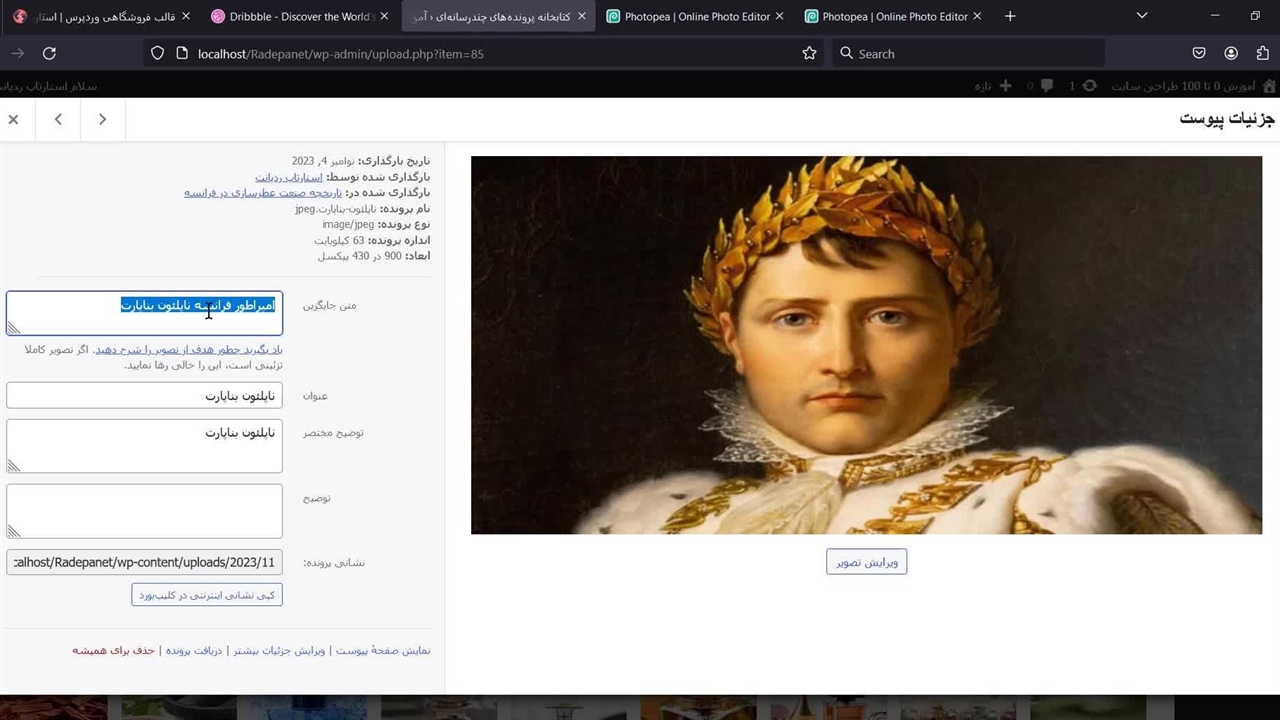Open the Firefox account icon
This screenshot has height=720, width=1280.
tap(1231, 53)
